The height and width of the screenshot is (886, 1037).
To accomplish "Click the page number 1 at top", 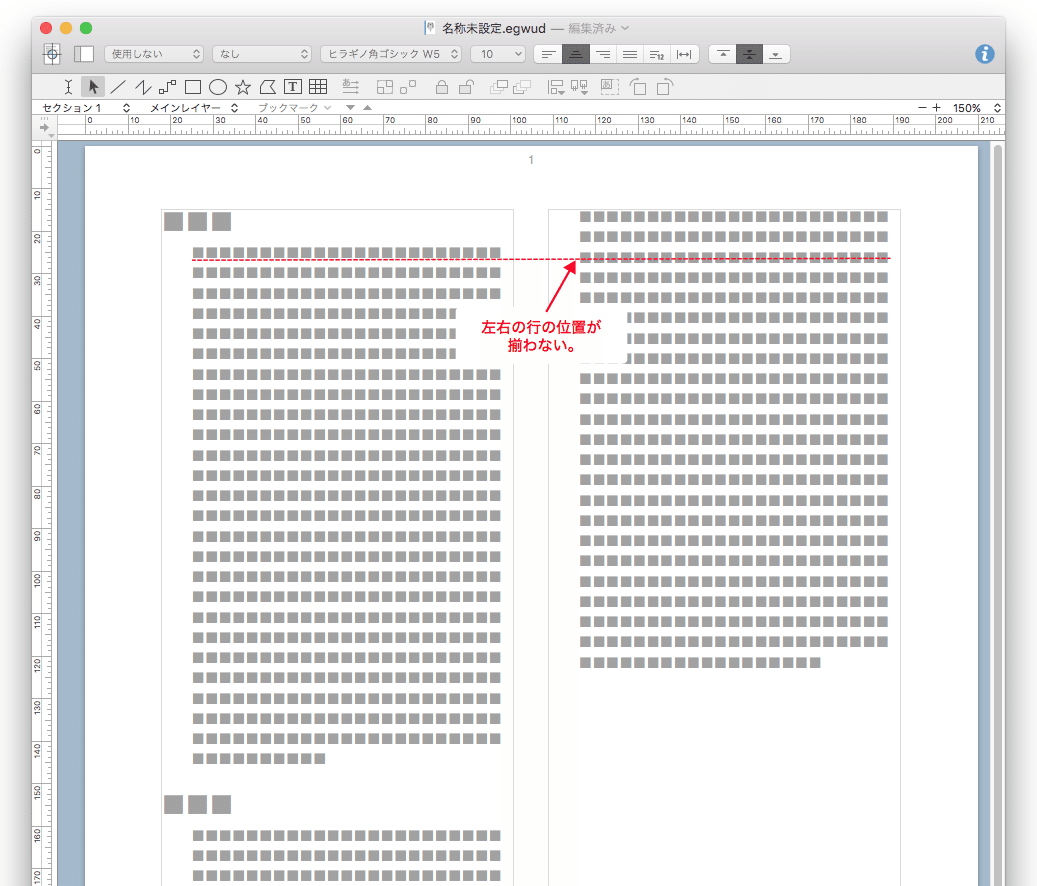I will click(530, 160).
